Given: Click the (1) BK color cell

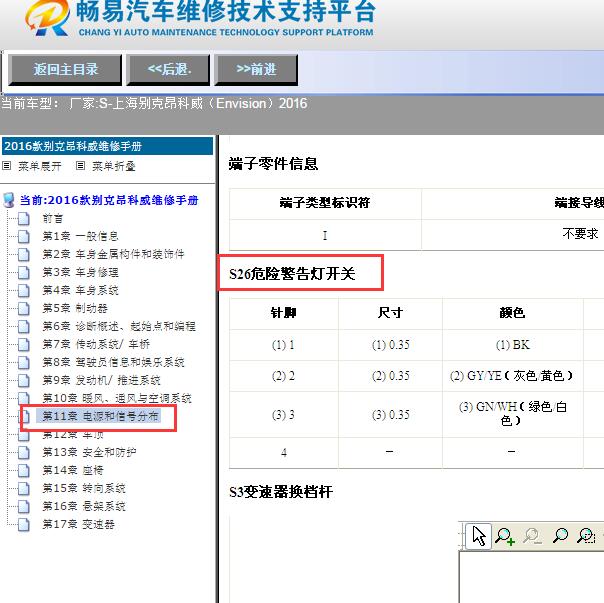Looking at the screenshot, I should (513, 345).
